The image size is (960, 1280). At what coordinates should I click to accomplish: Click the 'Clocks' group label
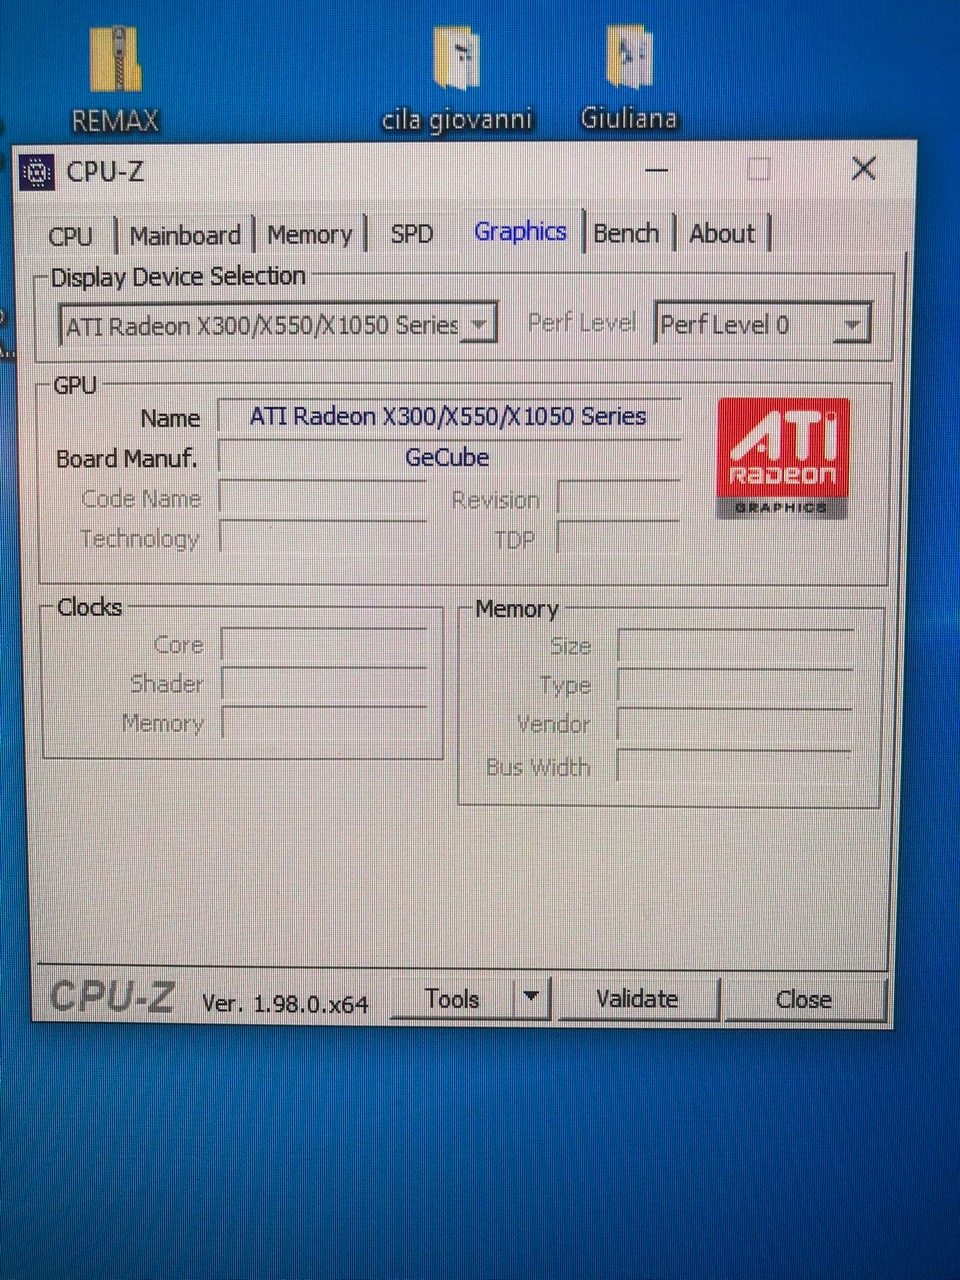coord(90,607)
